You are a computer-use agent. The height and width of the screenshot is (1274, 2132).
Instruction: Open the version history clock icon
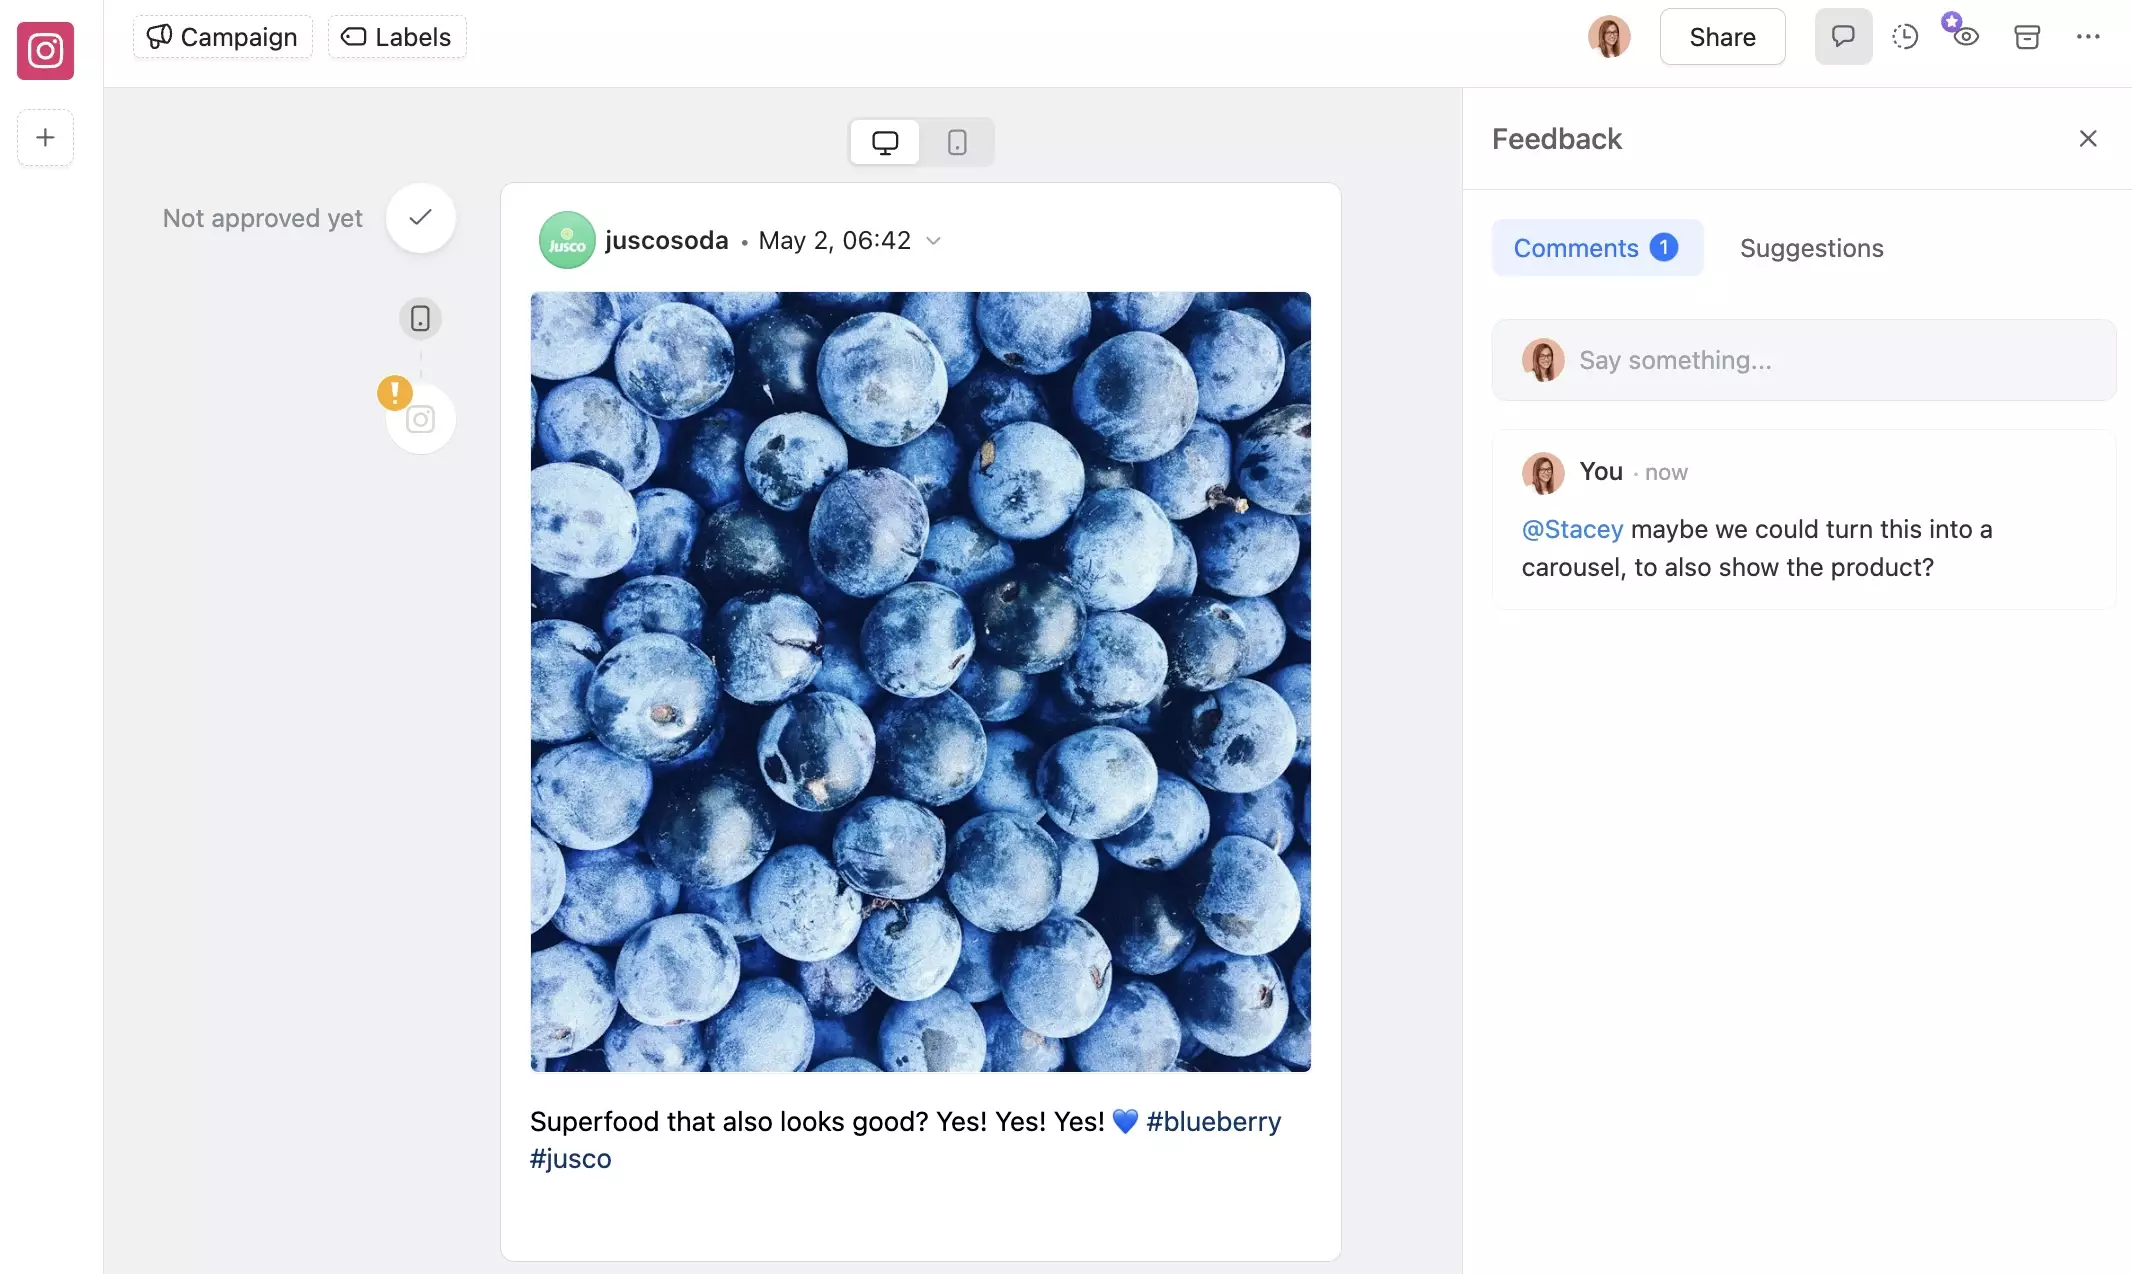point(1905,37)
